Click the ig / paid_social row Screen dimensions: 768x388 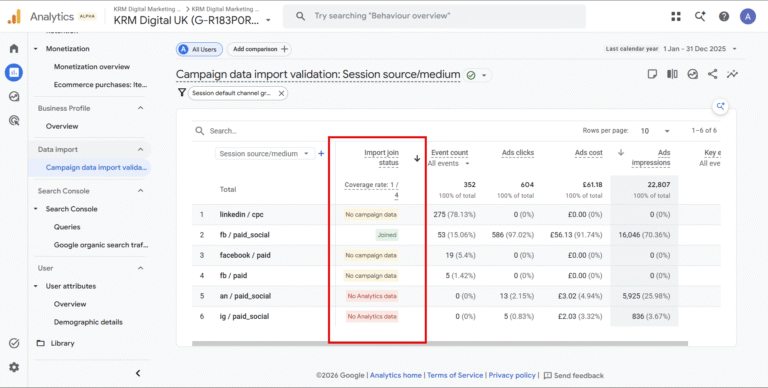click(x=456, y=316)
